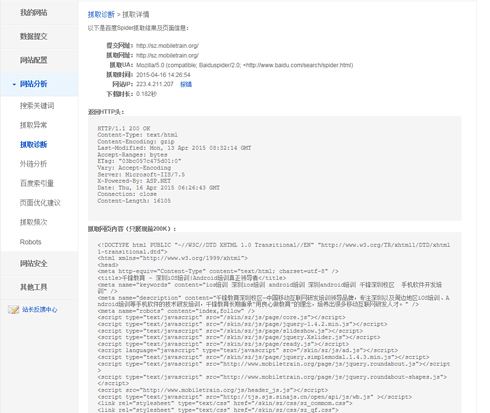
Task: Open Robots submenu item
Action: [x=30, y=242]
